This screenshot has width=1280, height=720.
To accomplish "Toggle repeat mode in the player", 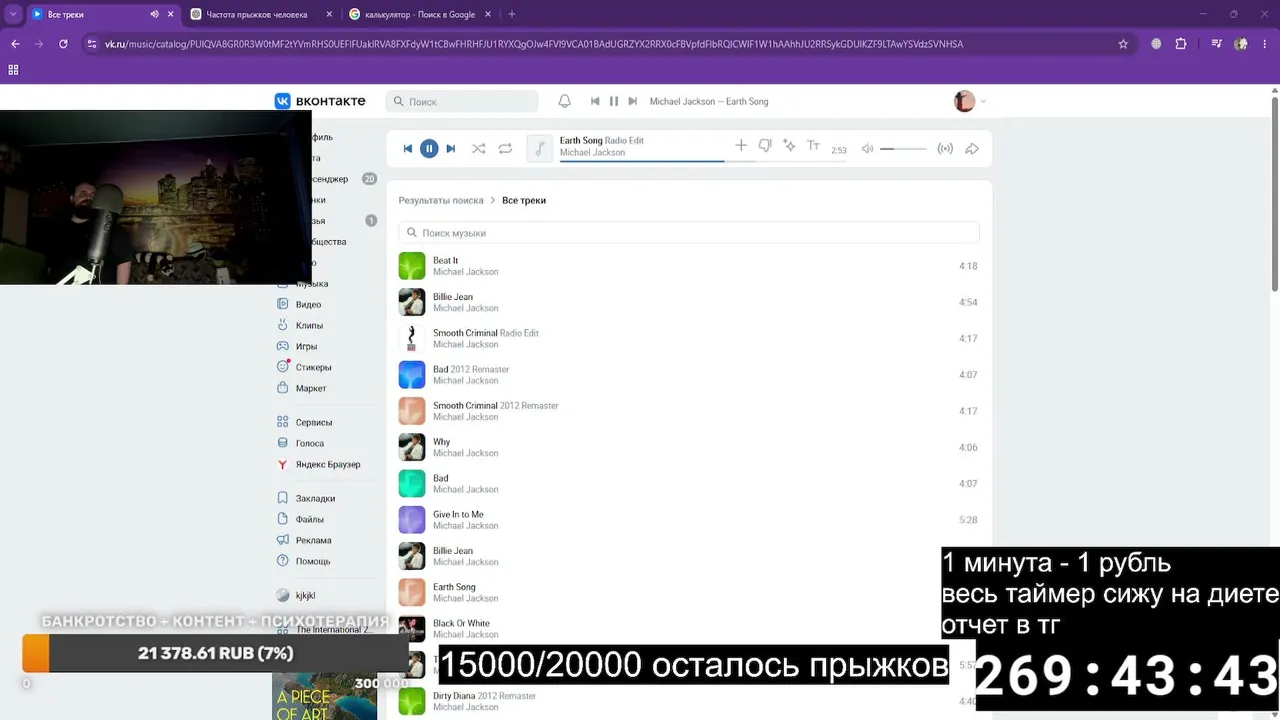I will [x=505, y=149].
